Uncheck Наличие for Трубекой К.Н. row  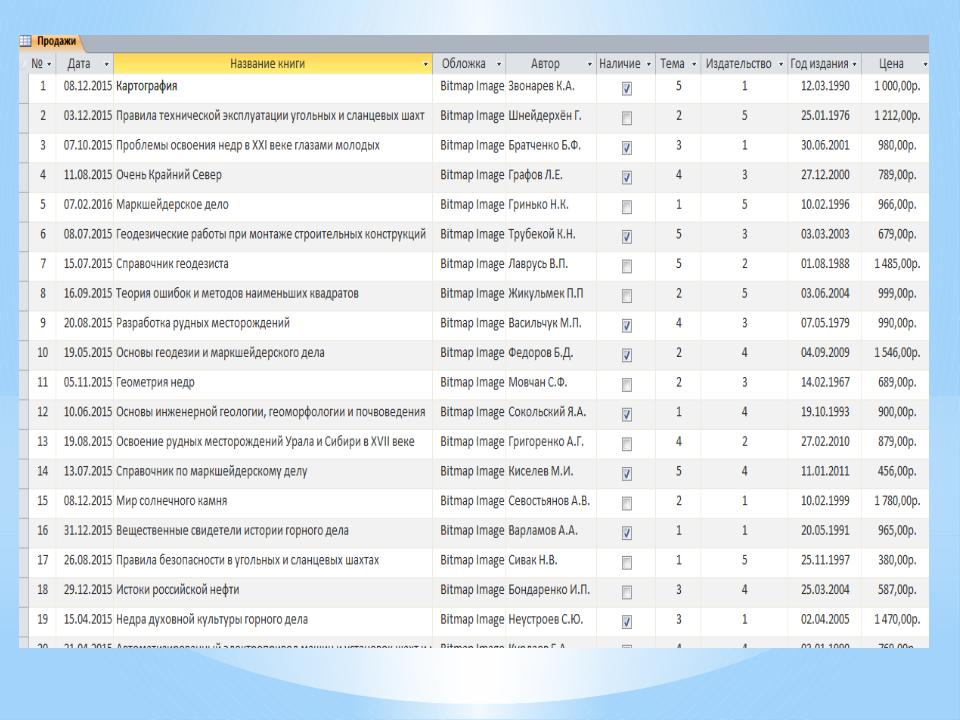click(626, 236)
